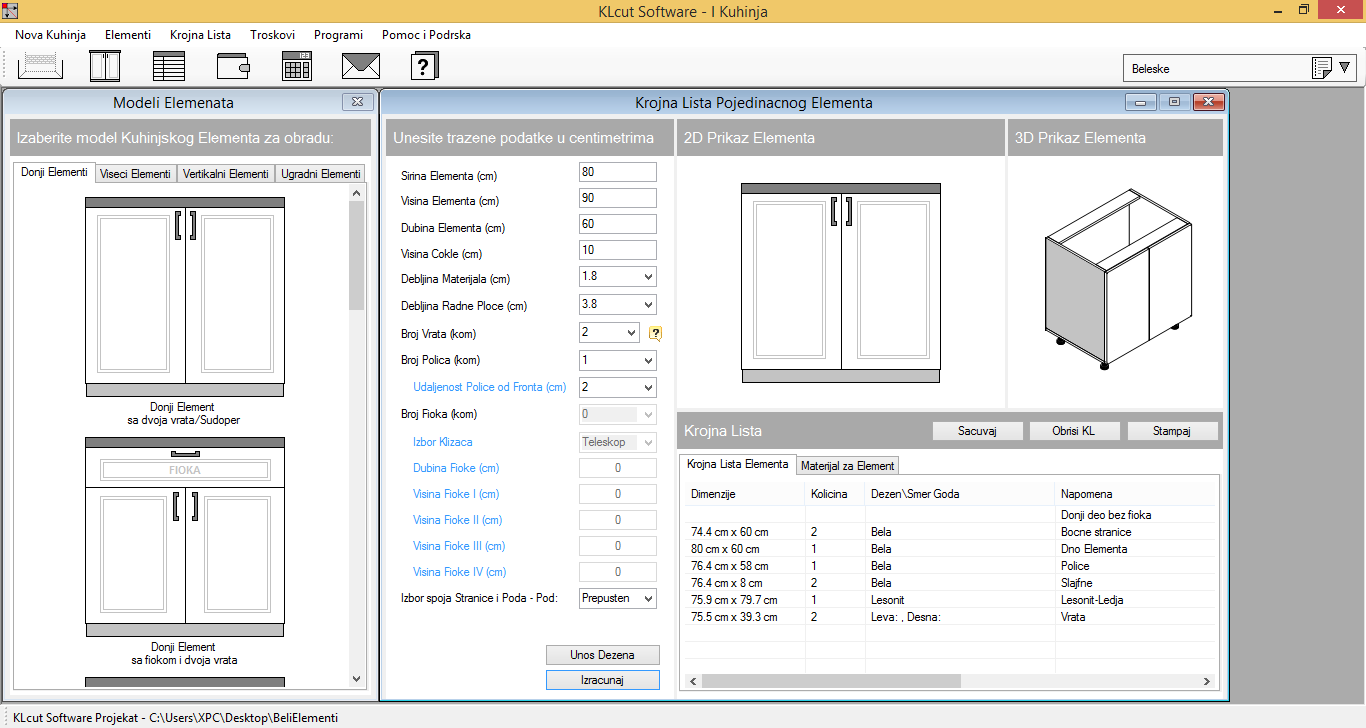Screen dimensions: 1366x728
Task: Switch to the Viseci Elementi tab
Action: 135,174
